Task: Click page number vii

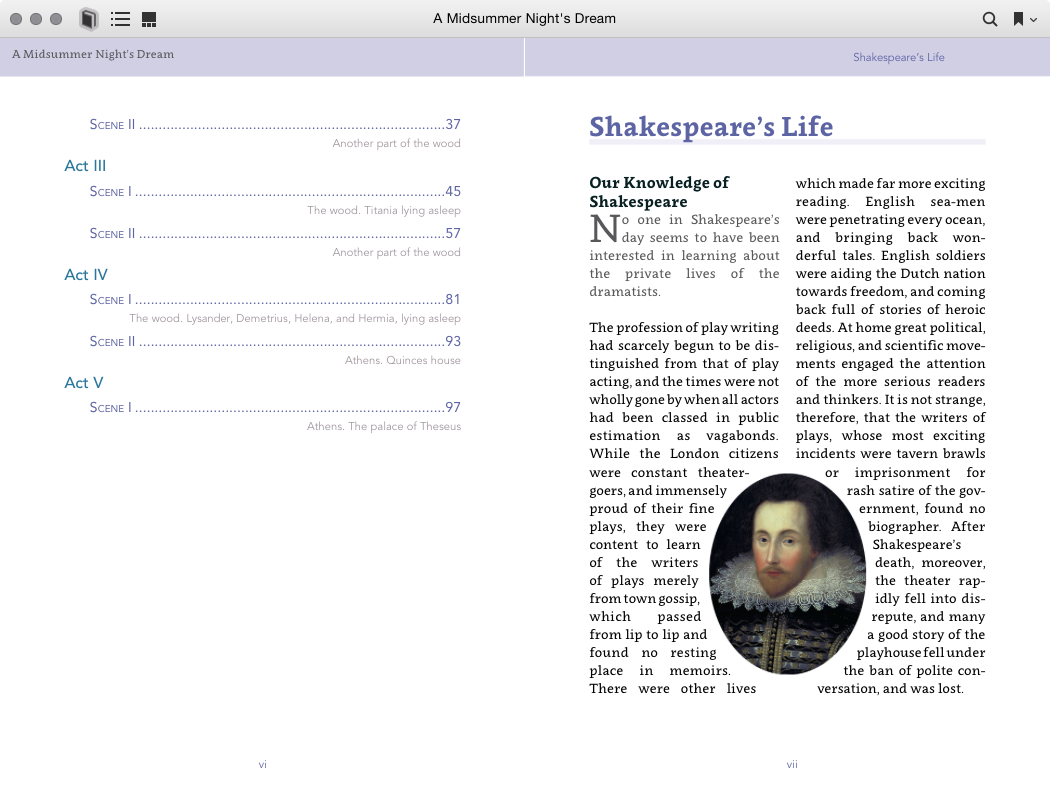Action: click(x=792, y=764)
